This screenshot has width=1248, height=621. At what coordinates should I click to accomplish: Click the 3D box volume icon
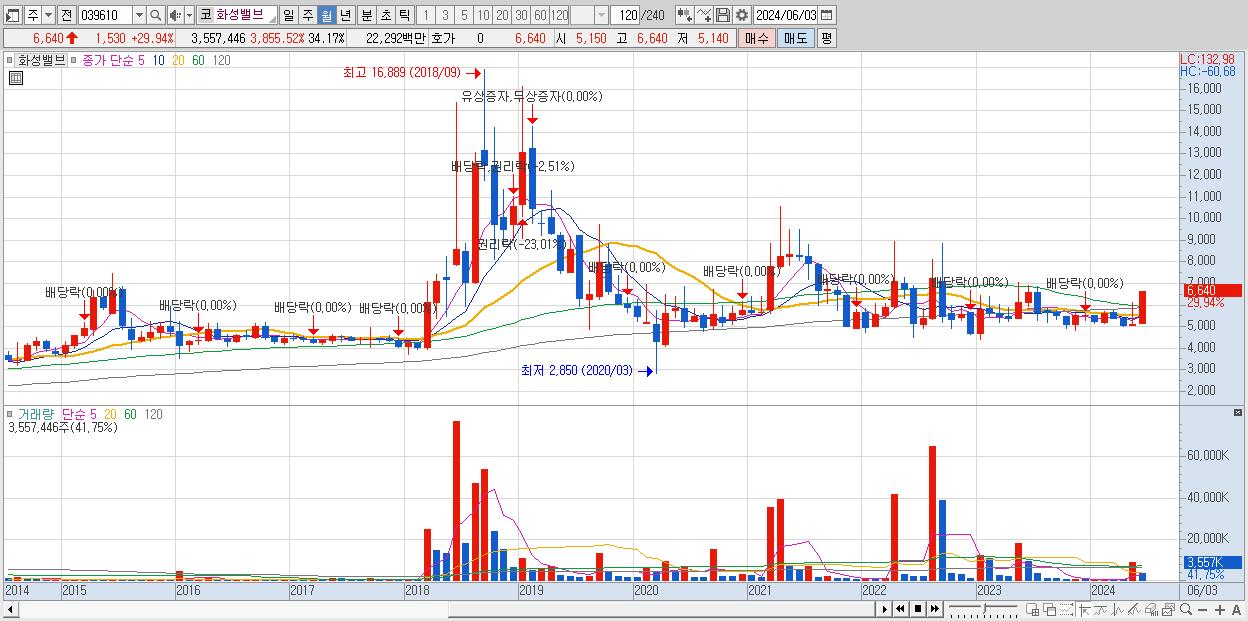coord(1151,609)
